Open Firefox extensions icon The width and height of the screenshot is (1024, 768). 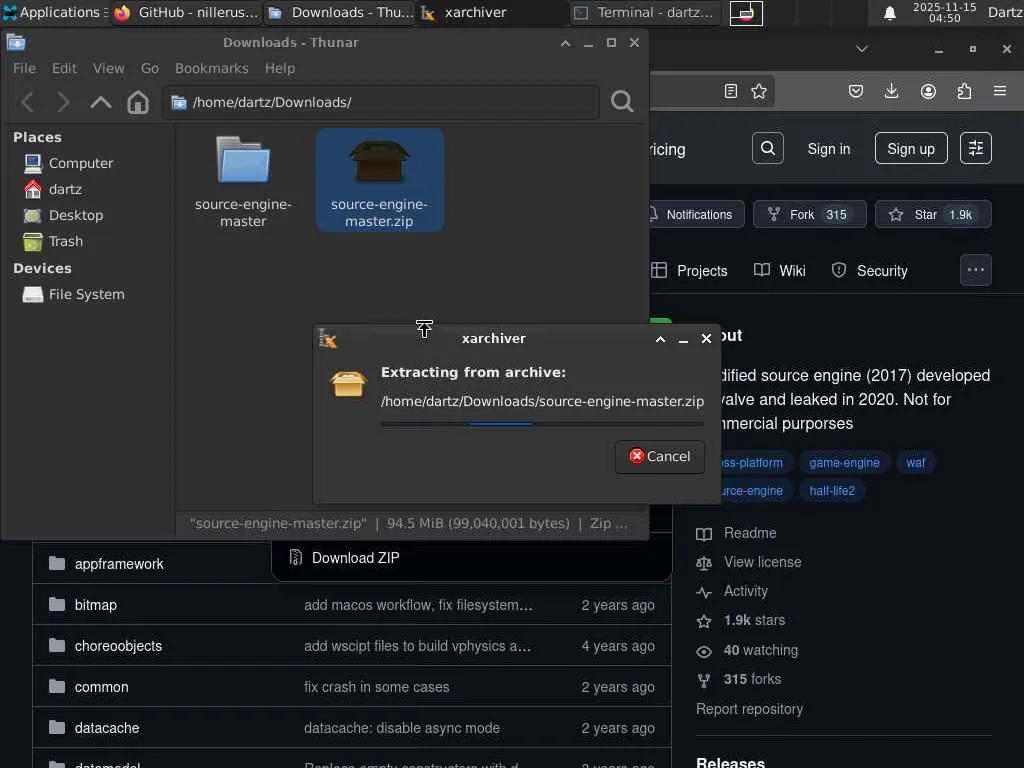tap(964, 91)
